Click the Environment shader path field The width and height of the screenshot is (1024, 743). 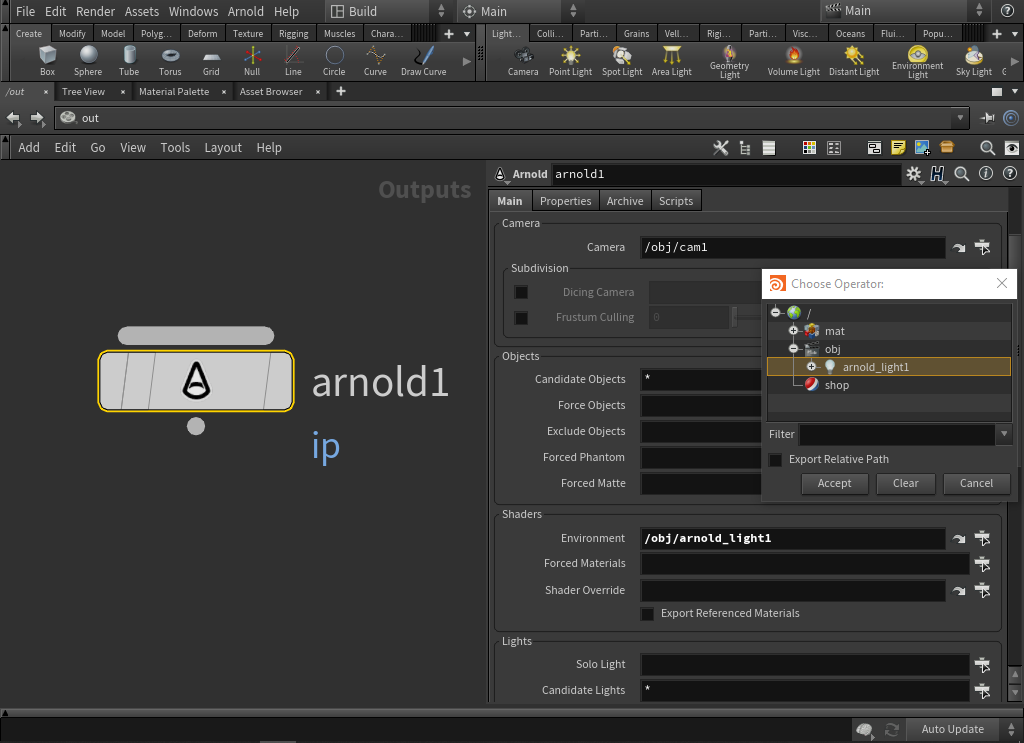pos(792,539)
